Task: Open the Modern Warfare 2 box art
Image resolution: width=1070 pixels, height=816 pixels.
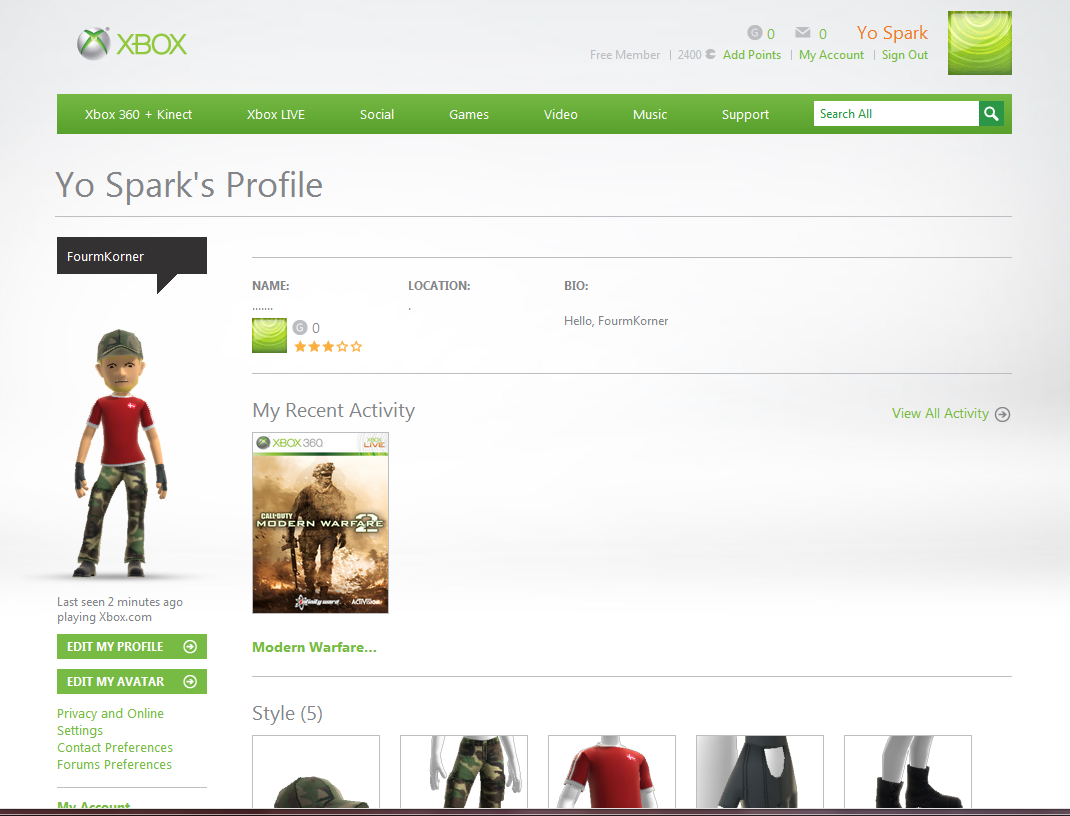Action: (320, 523)
